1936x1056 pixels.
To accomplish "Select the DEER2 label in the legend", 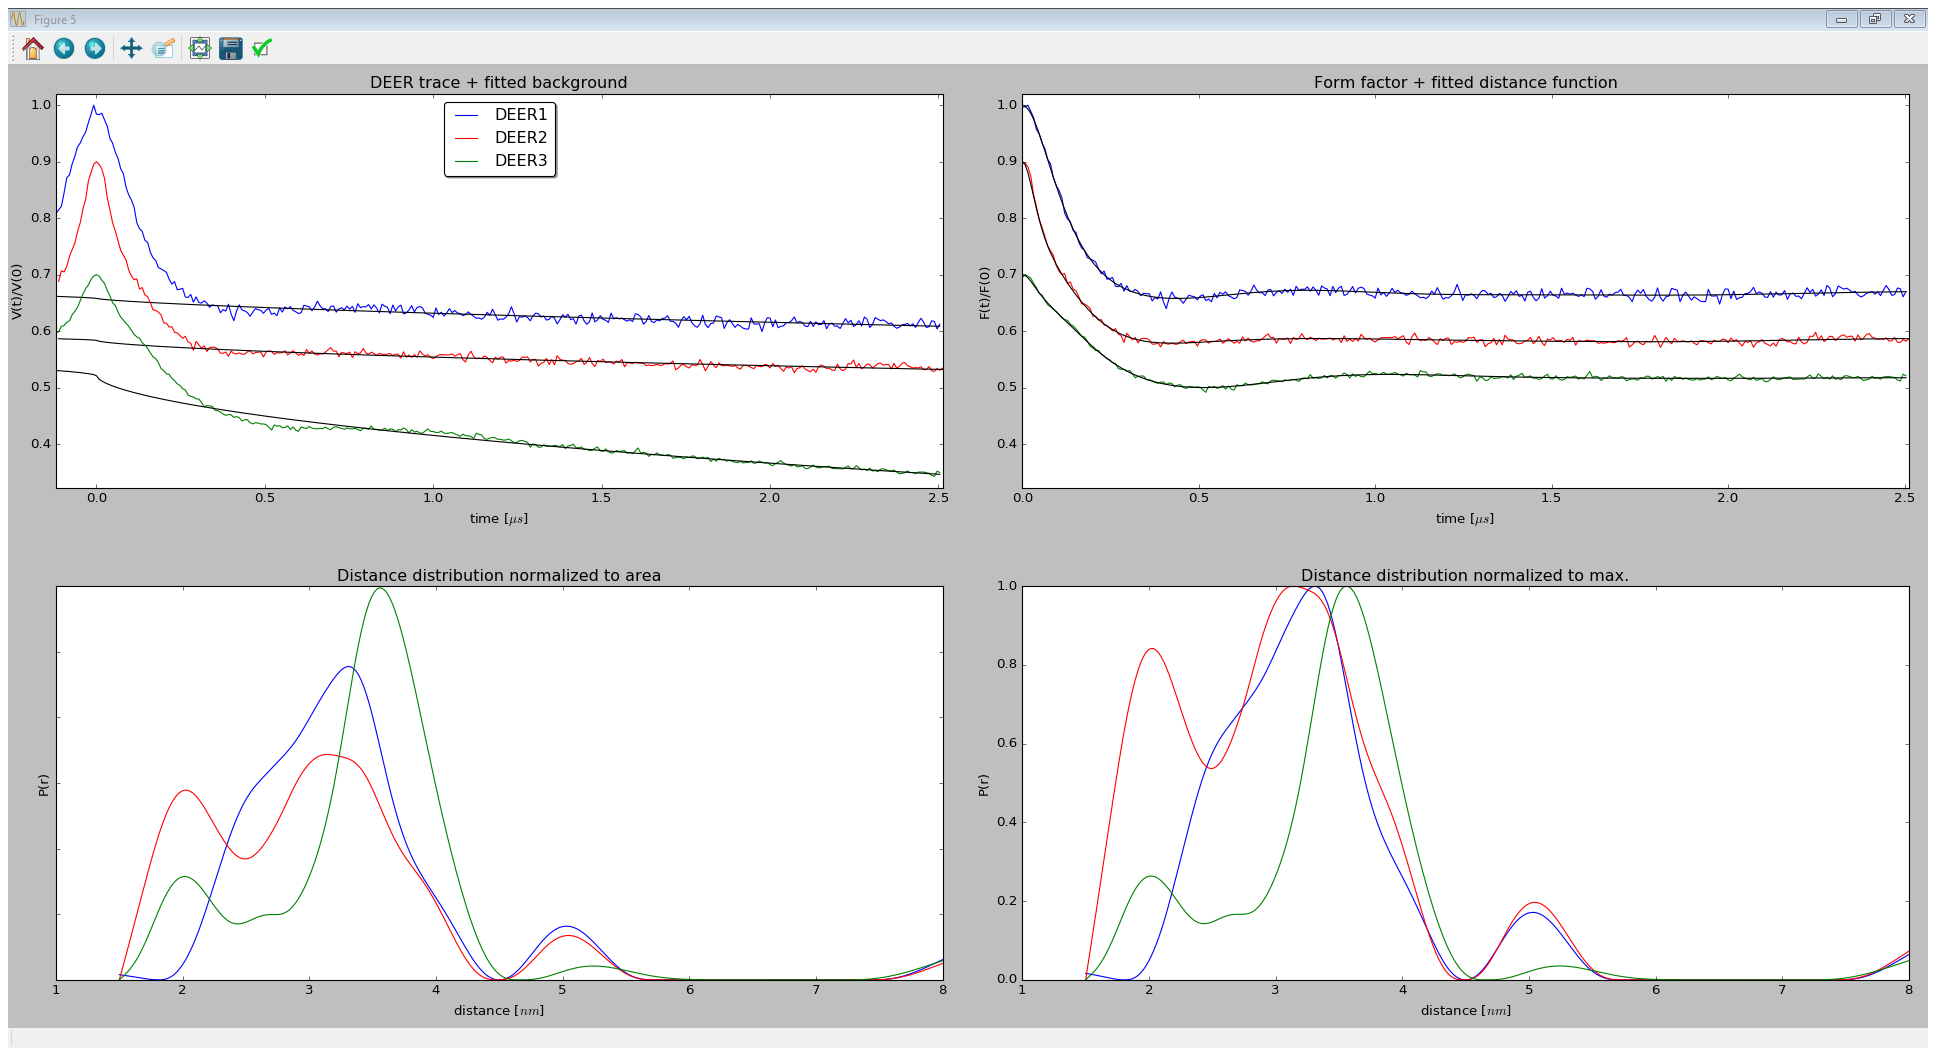I will point(520,138).
